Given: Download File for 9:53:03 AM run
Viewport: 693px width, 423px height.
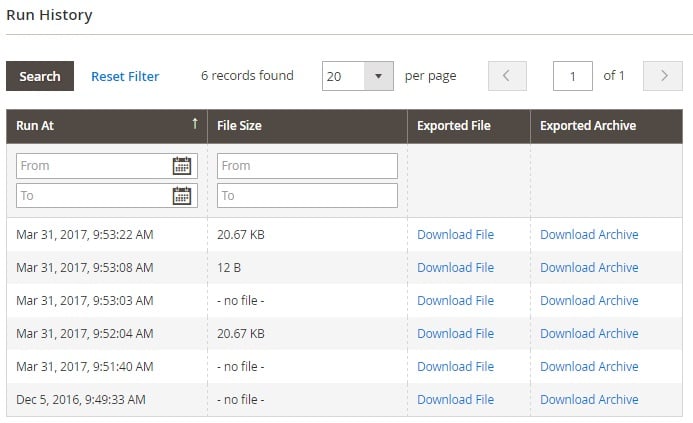Looking at the screenshot, I should (455, 301).
